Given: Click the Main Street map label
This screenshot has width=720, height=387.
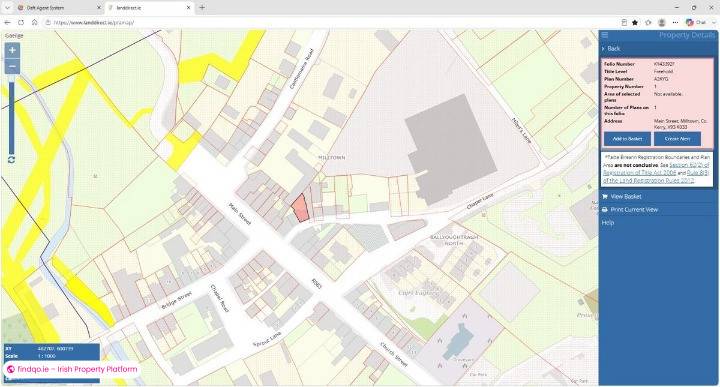Looking at the screenshot, I should pyautogui.click(x=240, y=214).
